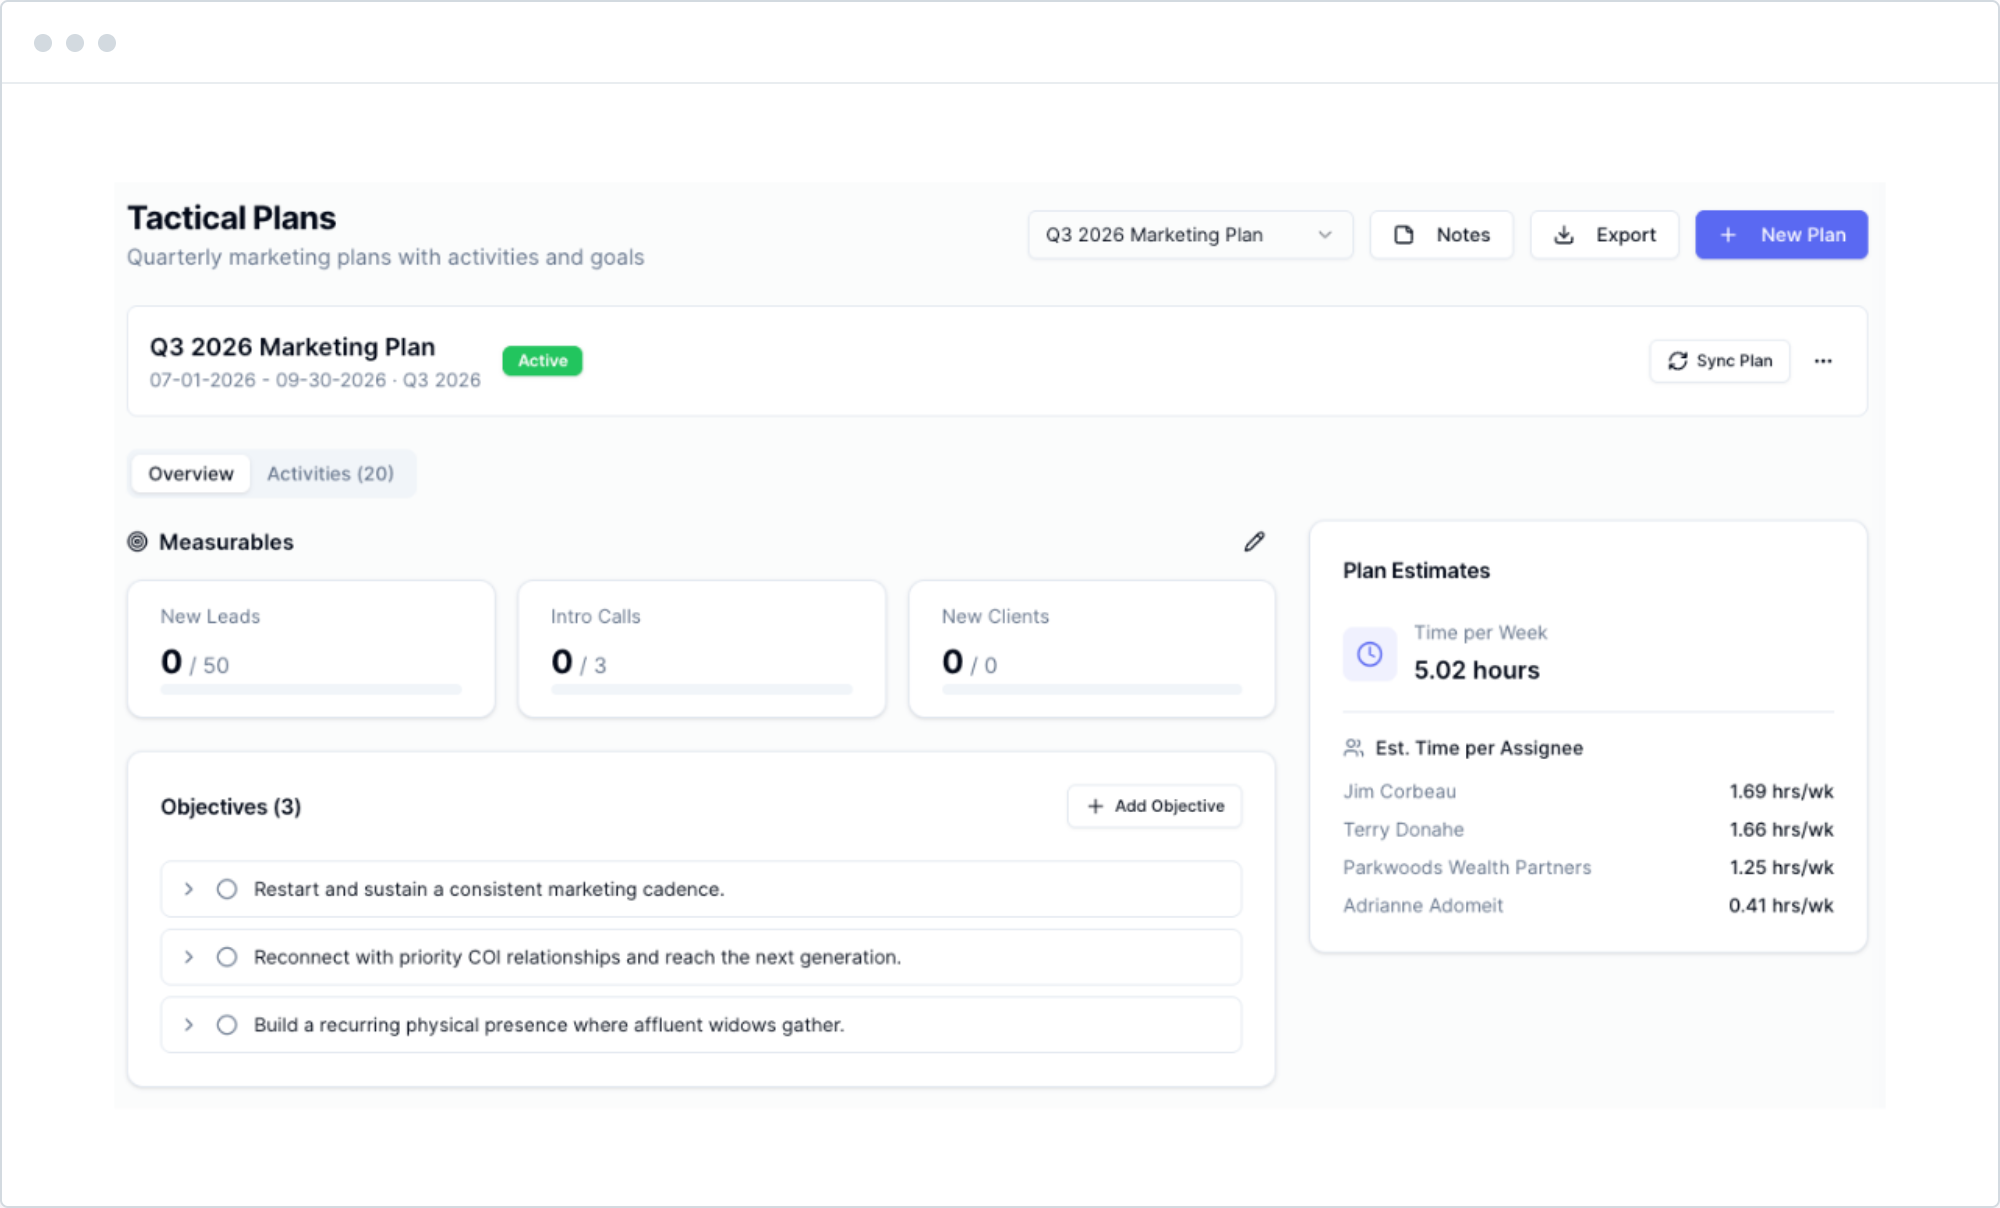Click assignee name 'Terry Donahe'

(1403, 830)
